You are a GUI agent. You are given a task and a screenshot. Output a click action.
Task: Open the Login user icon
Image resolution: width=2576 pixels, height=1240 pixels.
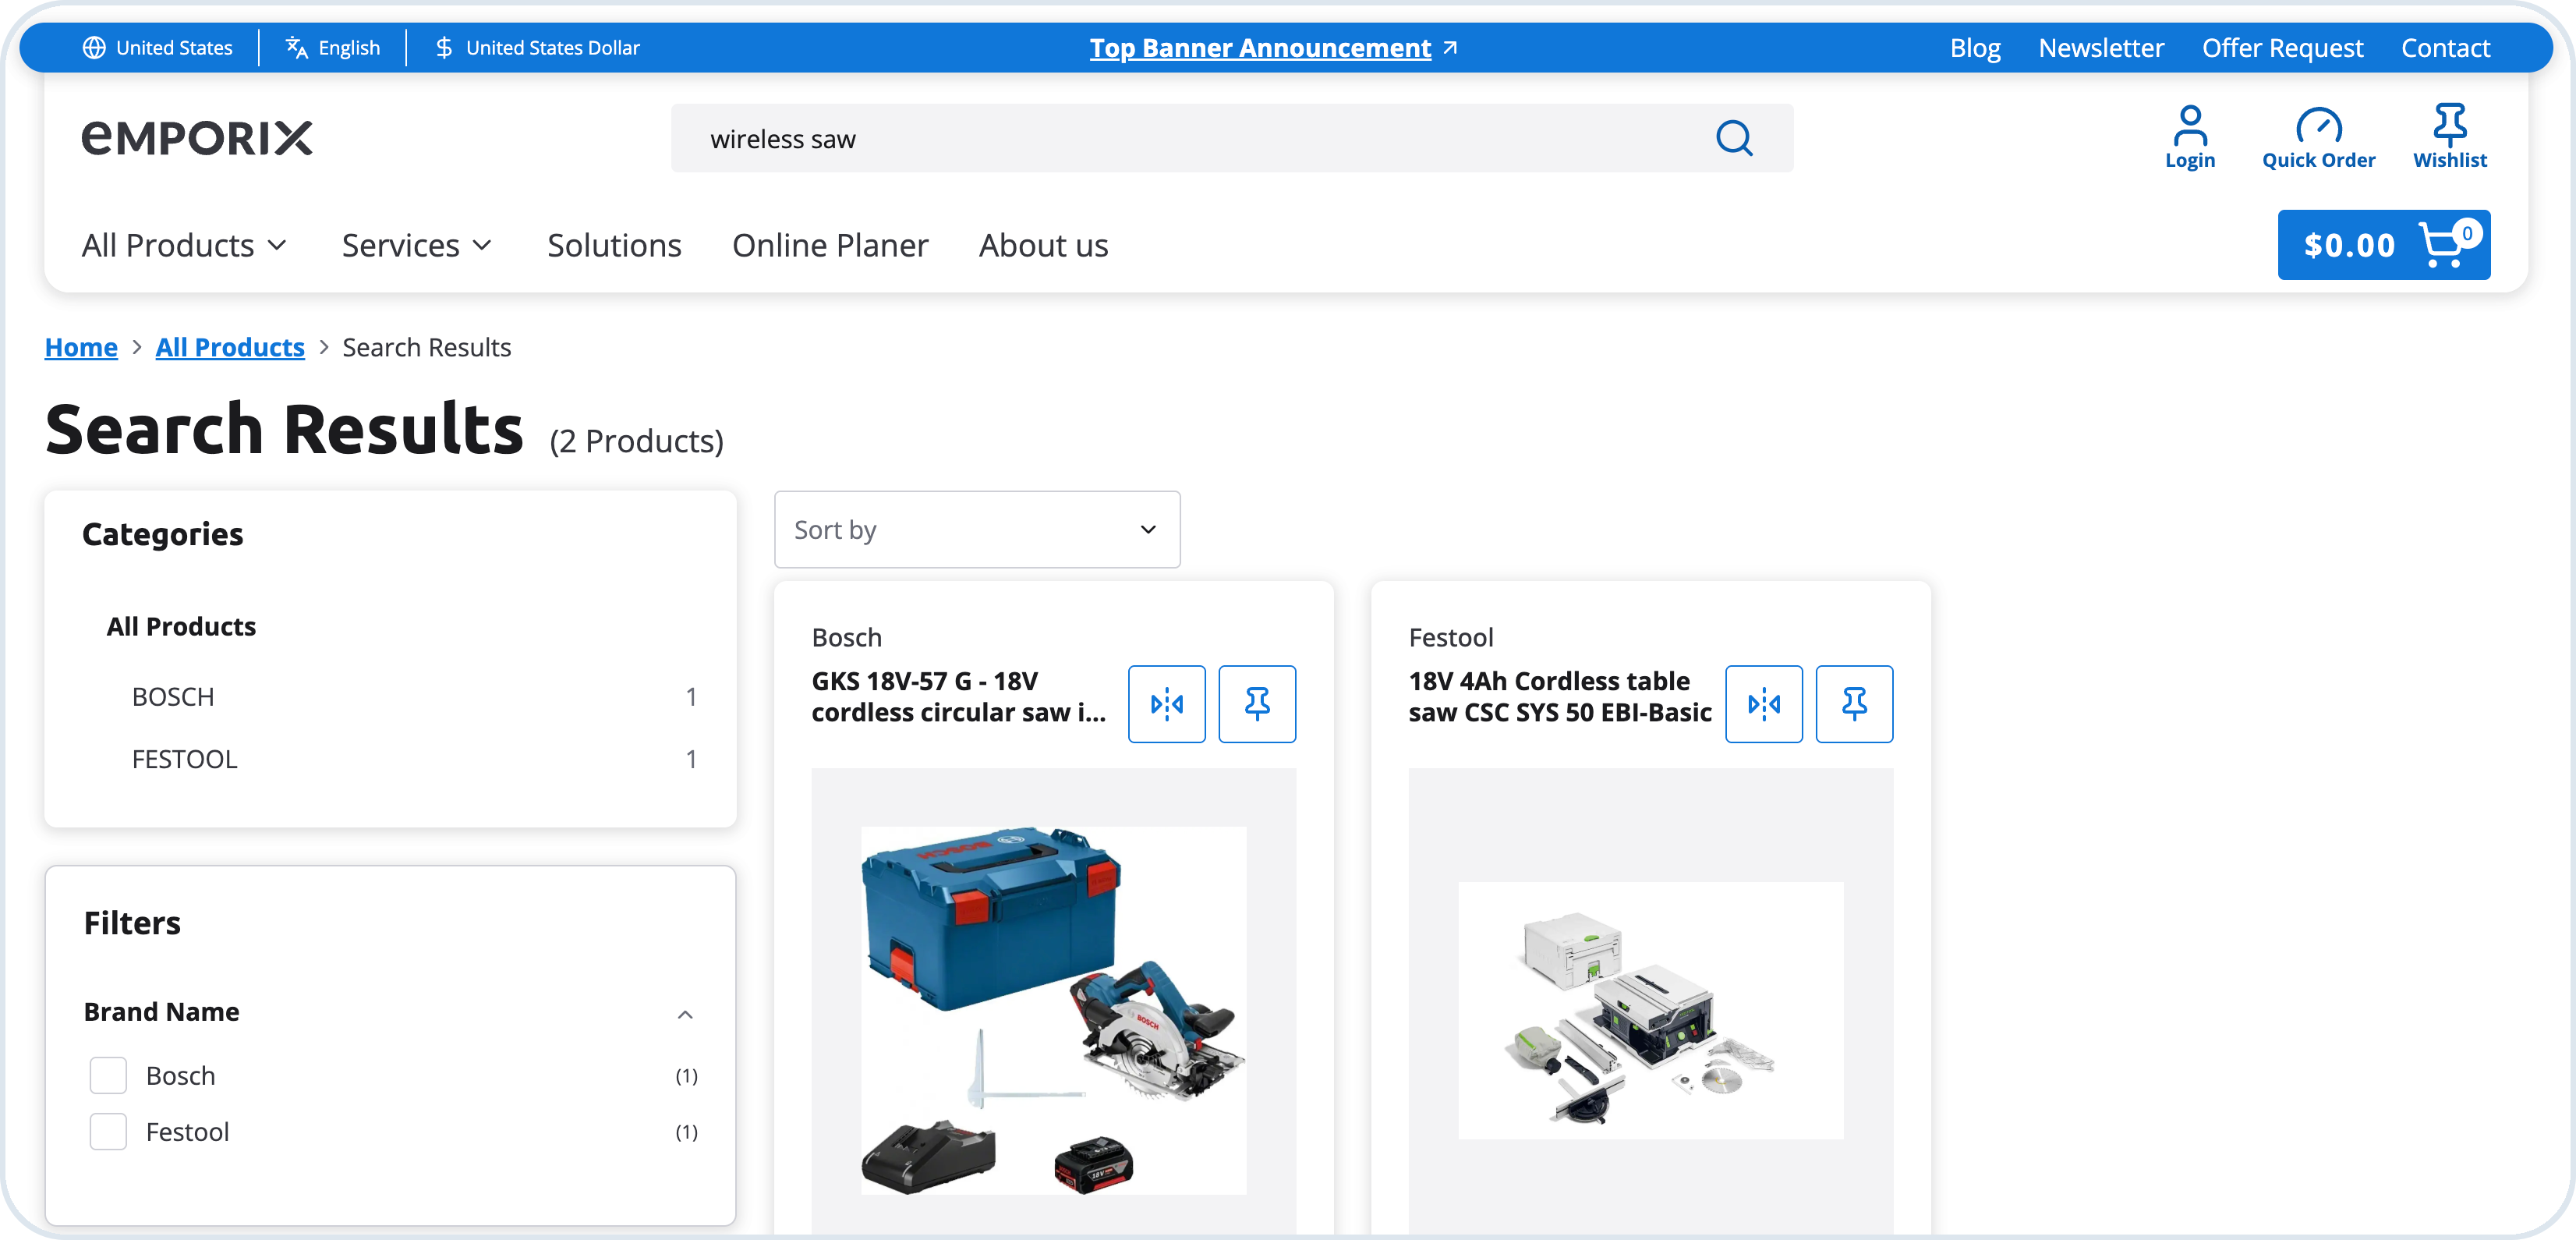click(x=2190, y=138)
